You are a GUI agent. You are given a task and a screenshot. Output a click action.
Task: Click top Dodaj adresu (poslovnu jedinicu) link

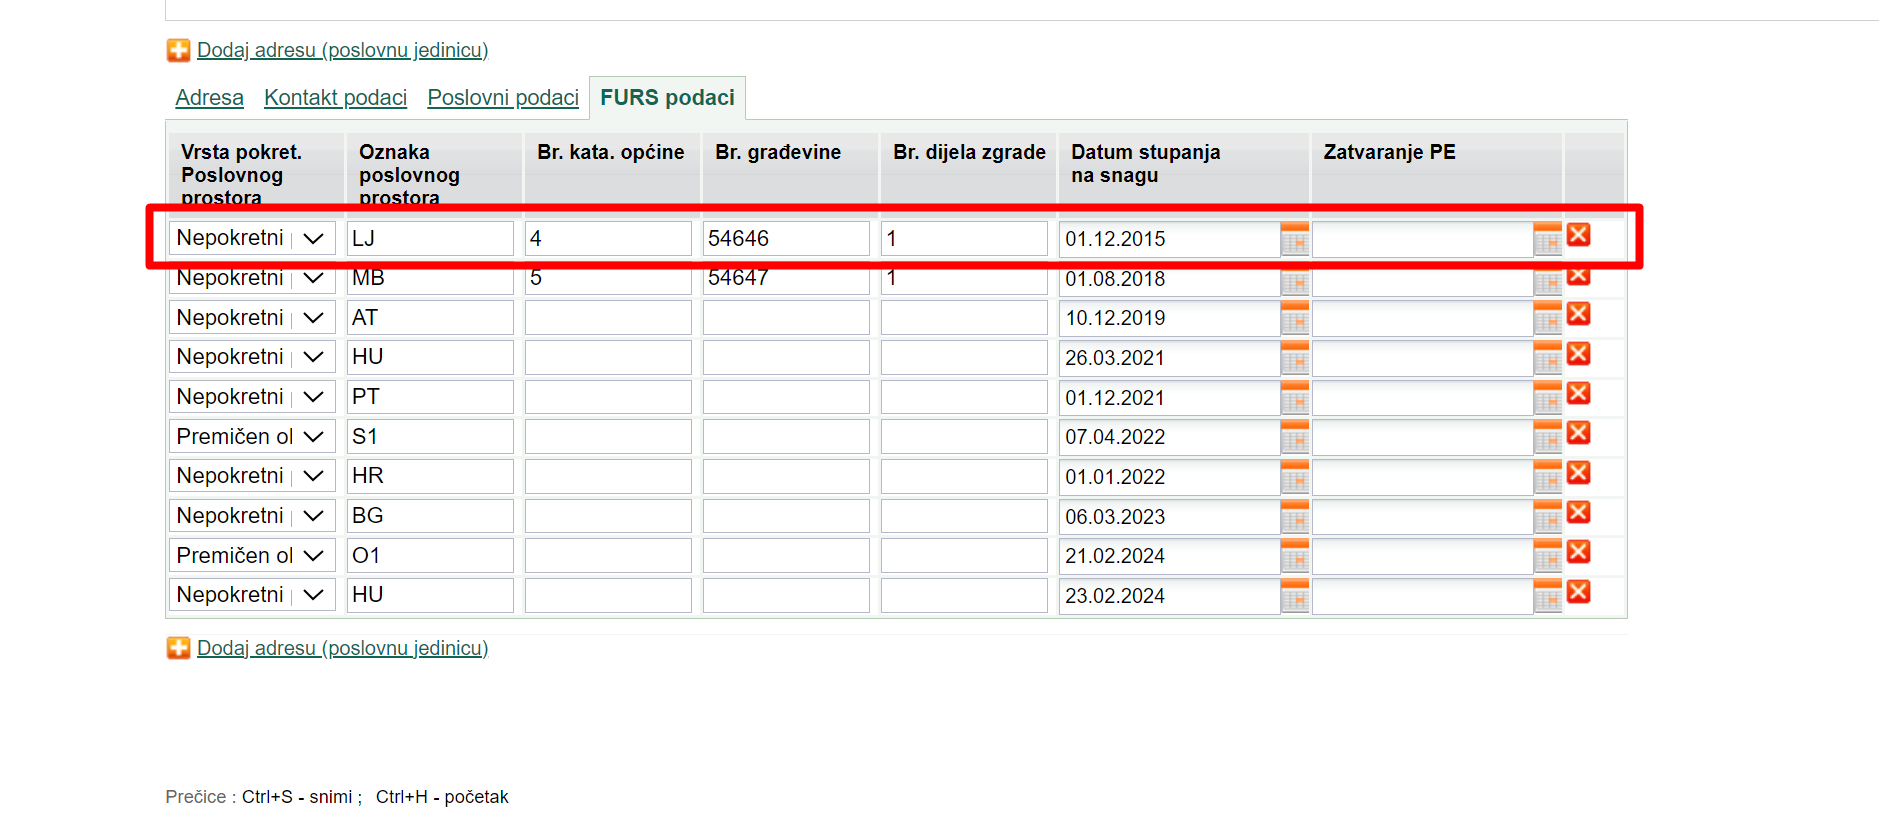tap(342, 50)
